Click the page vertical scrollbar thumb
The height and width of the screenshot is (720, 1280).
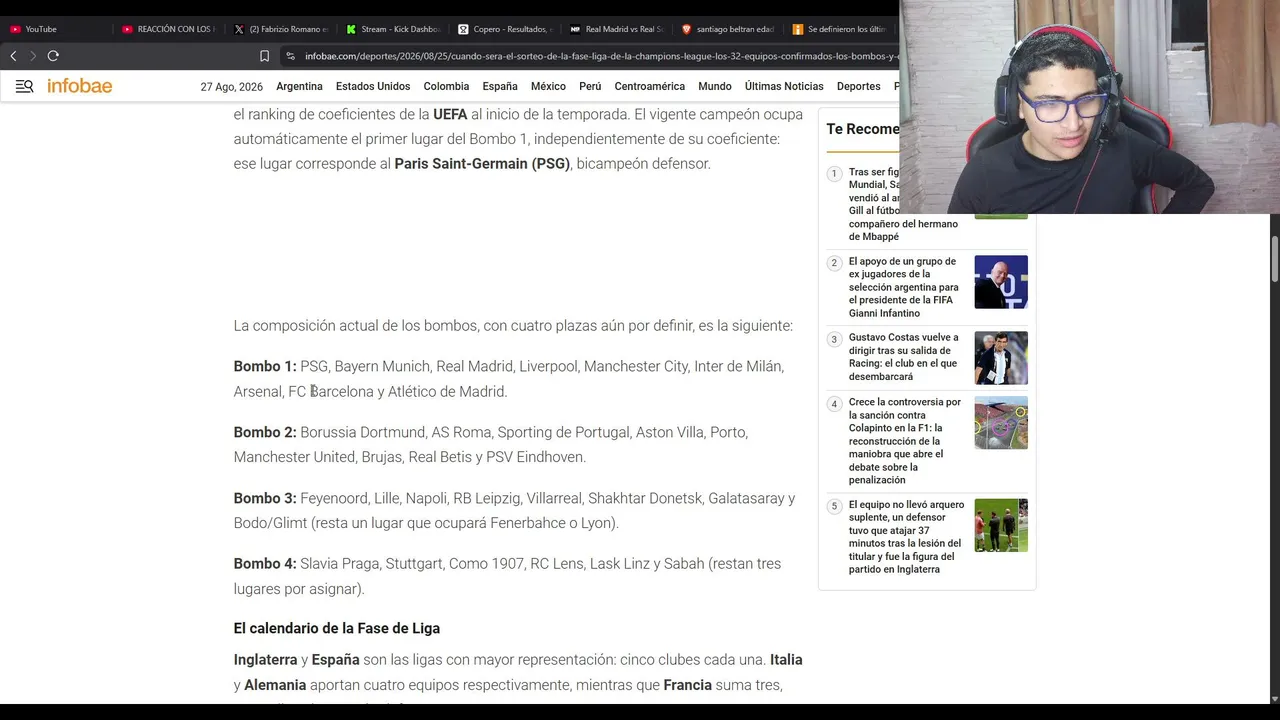pos(1274,260)
